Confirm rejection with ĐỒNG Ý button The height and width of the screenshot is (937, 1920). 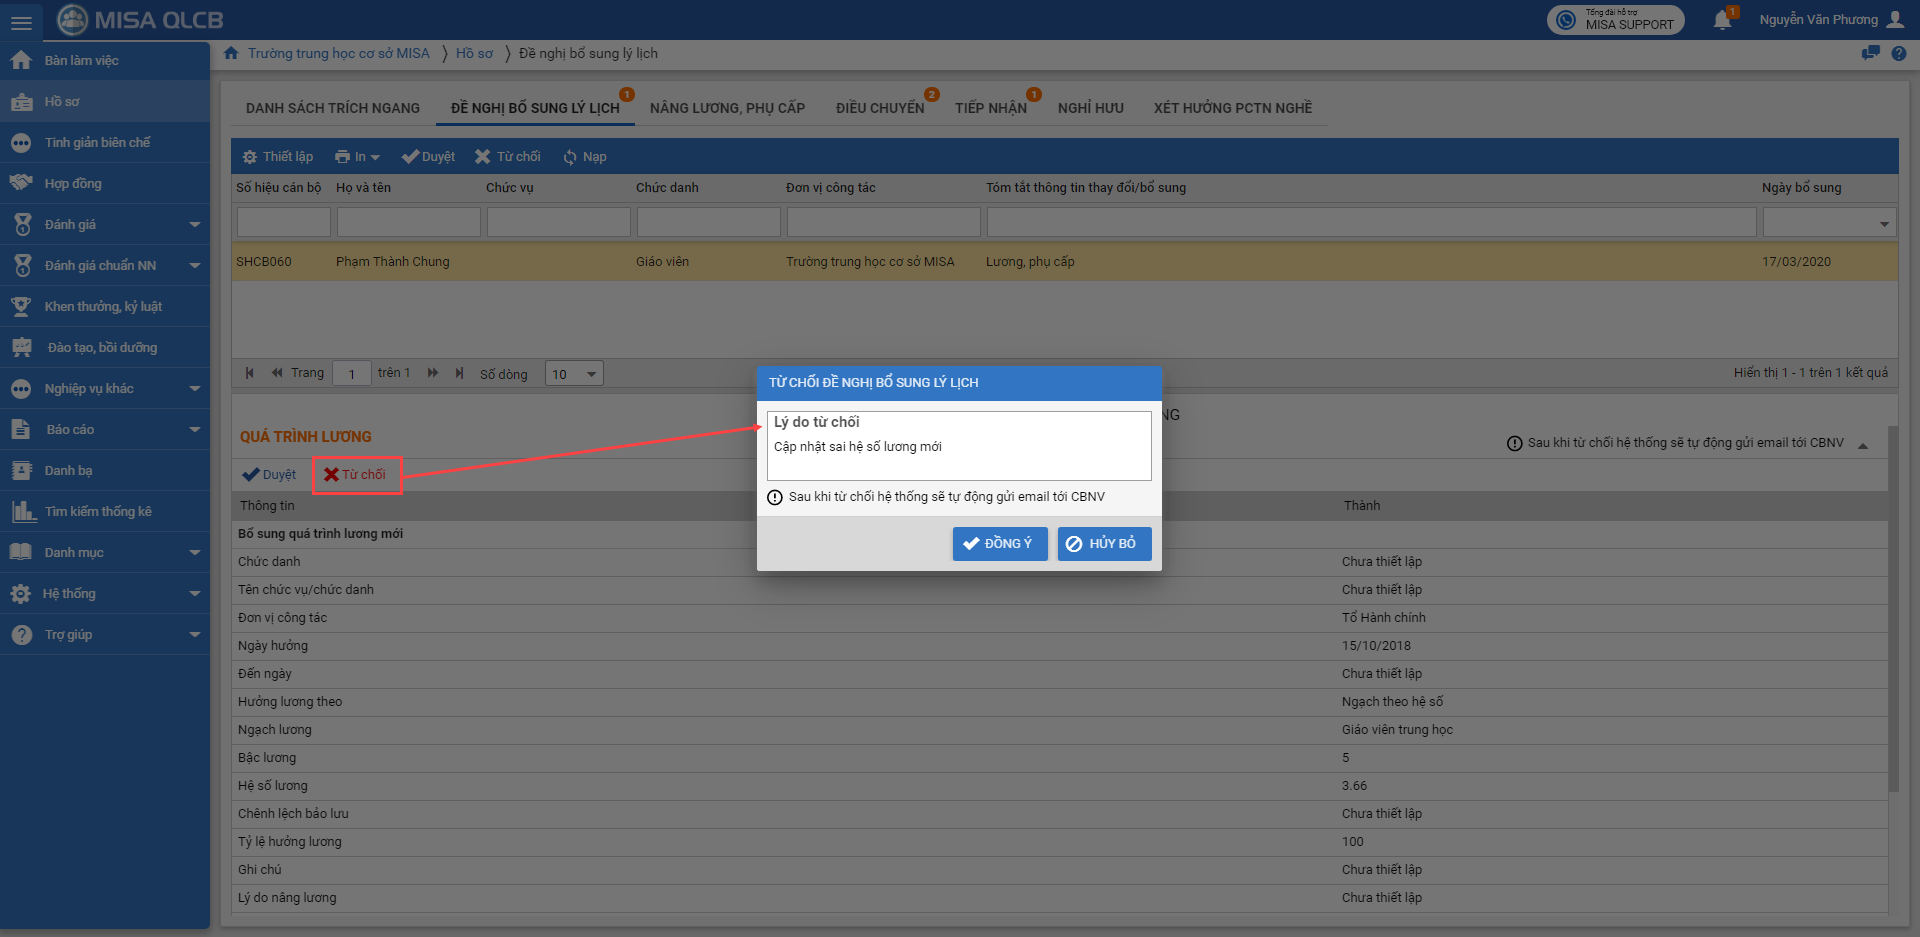click(999, 544)
